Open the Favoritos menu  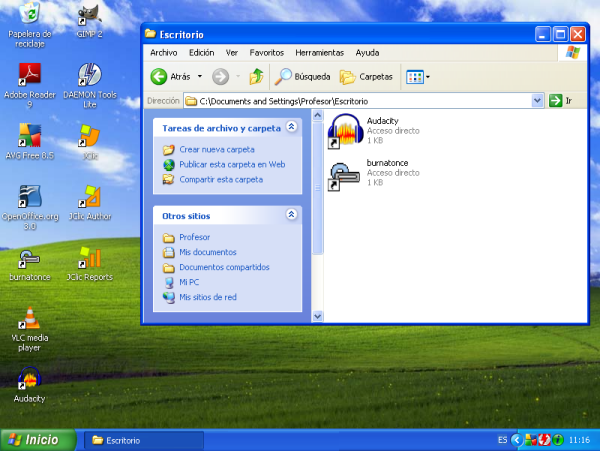pyautogui.click(x=266, y=52)
